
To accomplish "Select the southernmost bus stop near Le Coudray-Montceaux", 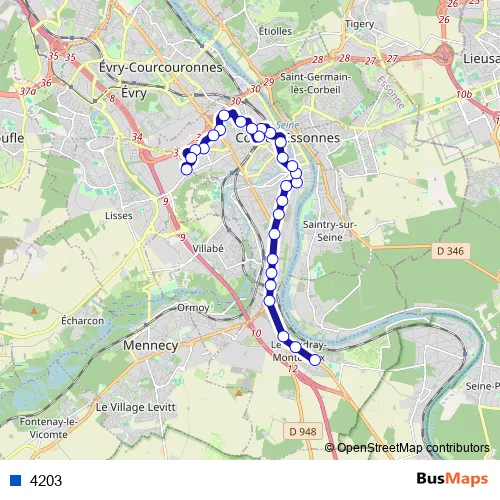I will coord(315,360).
